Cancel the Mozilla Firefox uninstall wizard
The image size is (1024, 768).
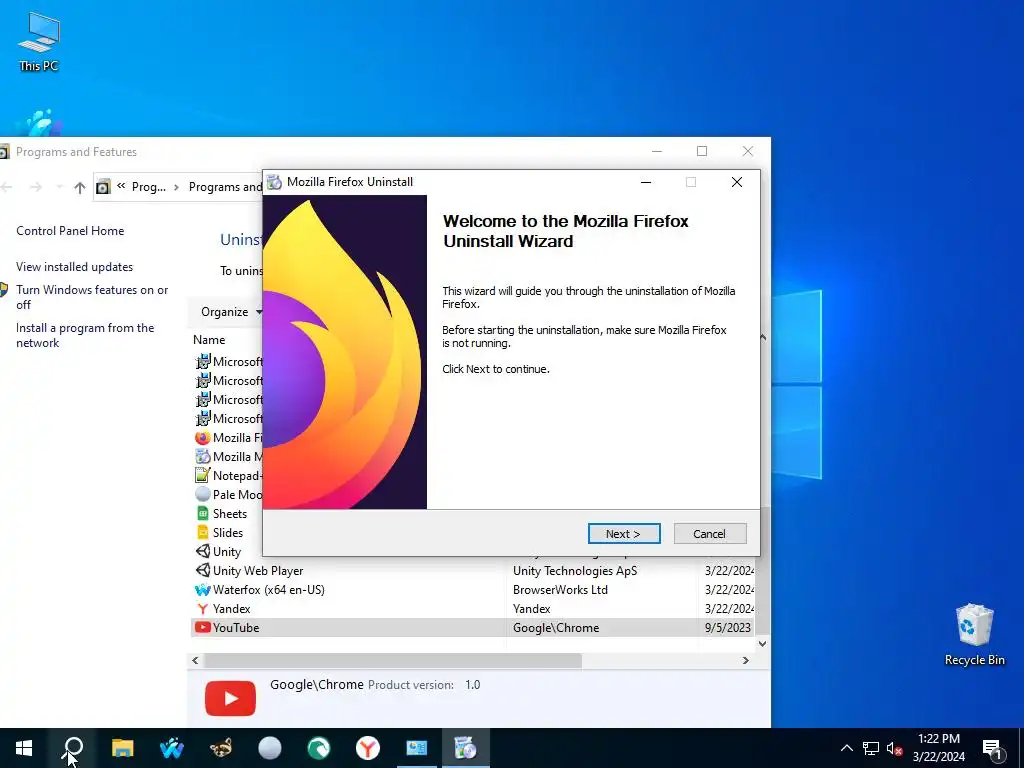(709, 534)
